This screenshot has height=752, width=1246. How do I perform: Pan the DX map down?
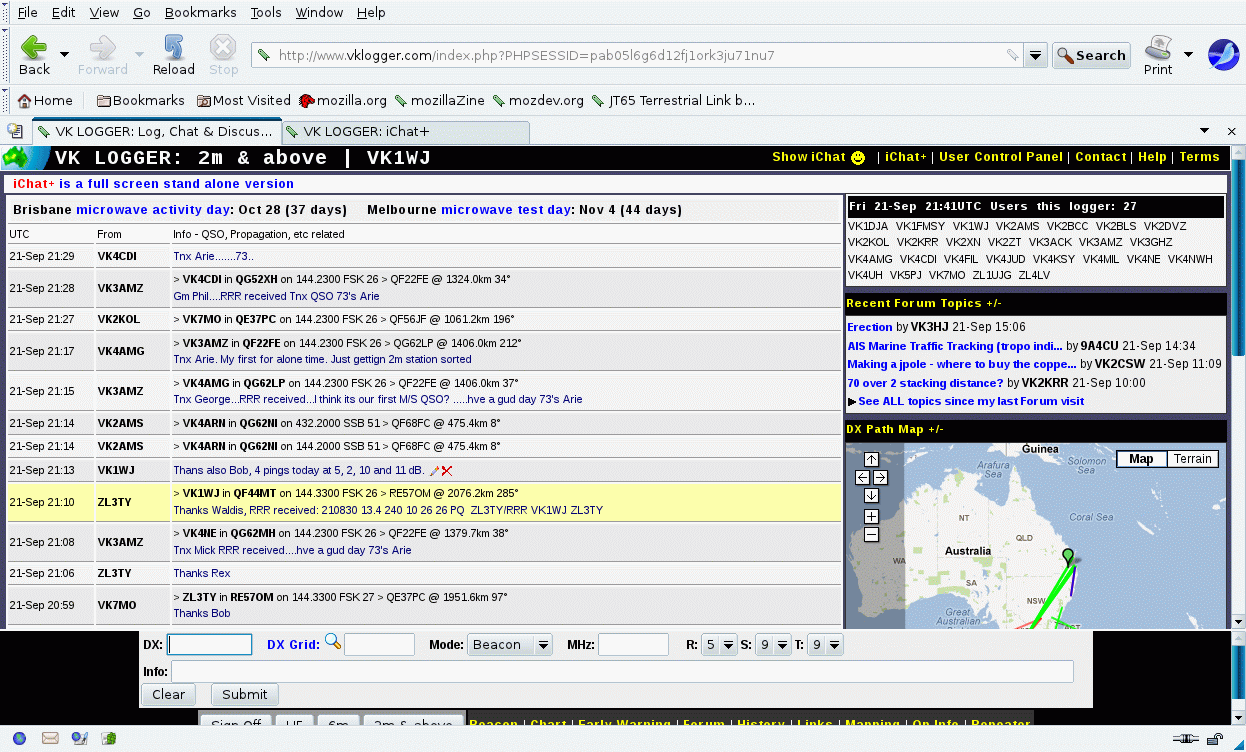pos(871,496)
